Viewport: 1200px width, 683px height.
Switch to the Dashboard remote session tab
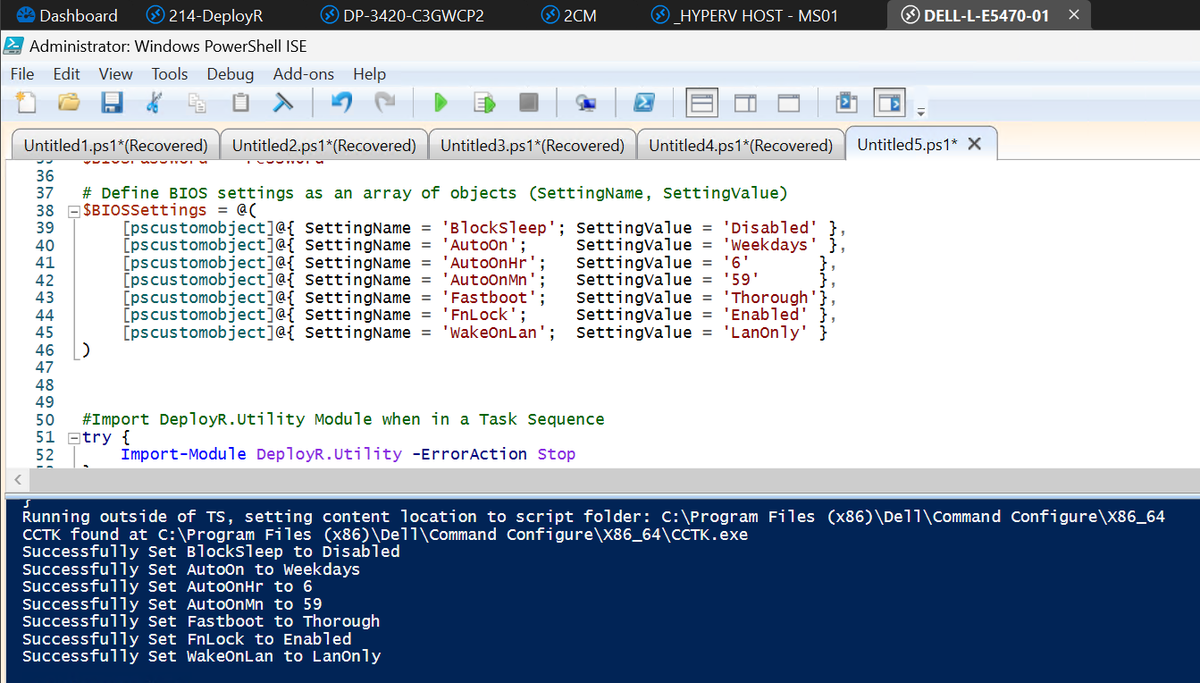tap(66, 15)
